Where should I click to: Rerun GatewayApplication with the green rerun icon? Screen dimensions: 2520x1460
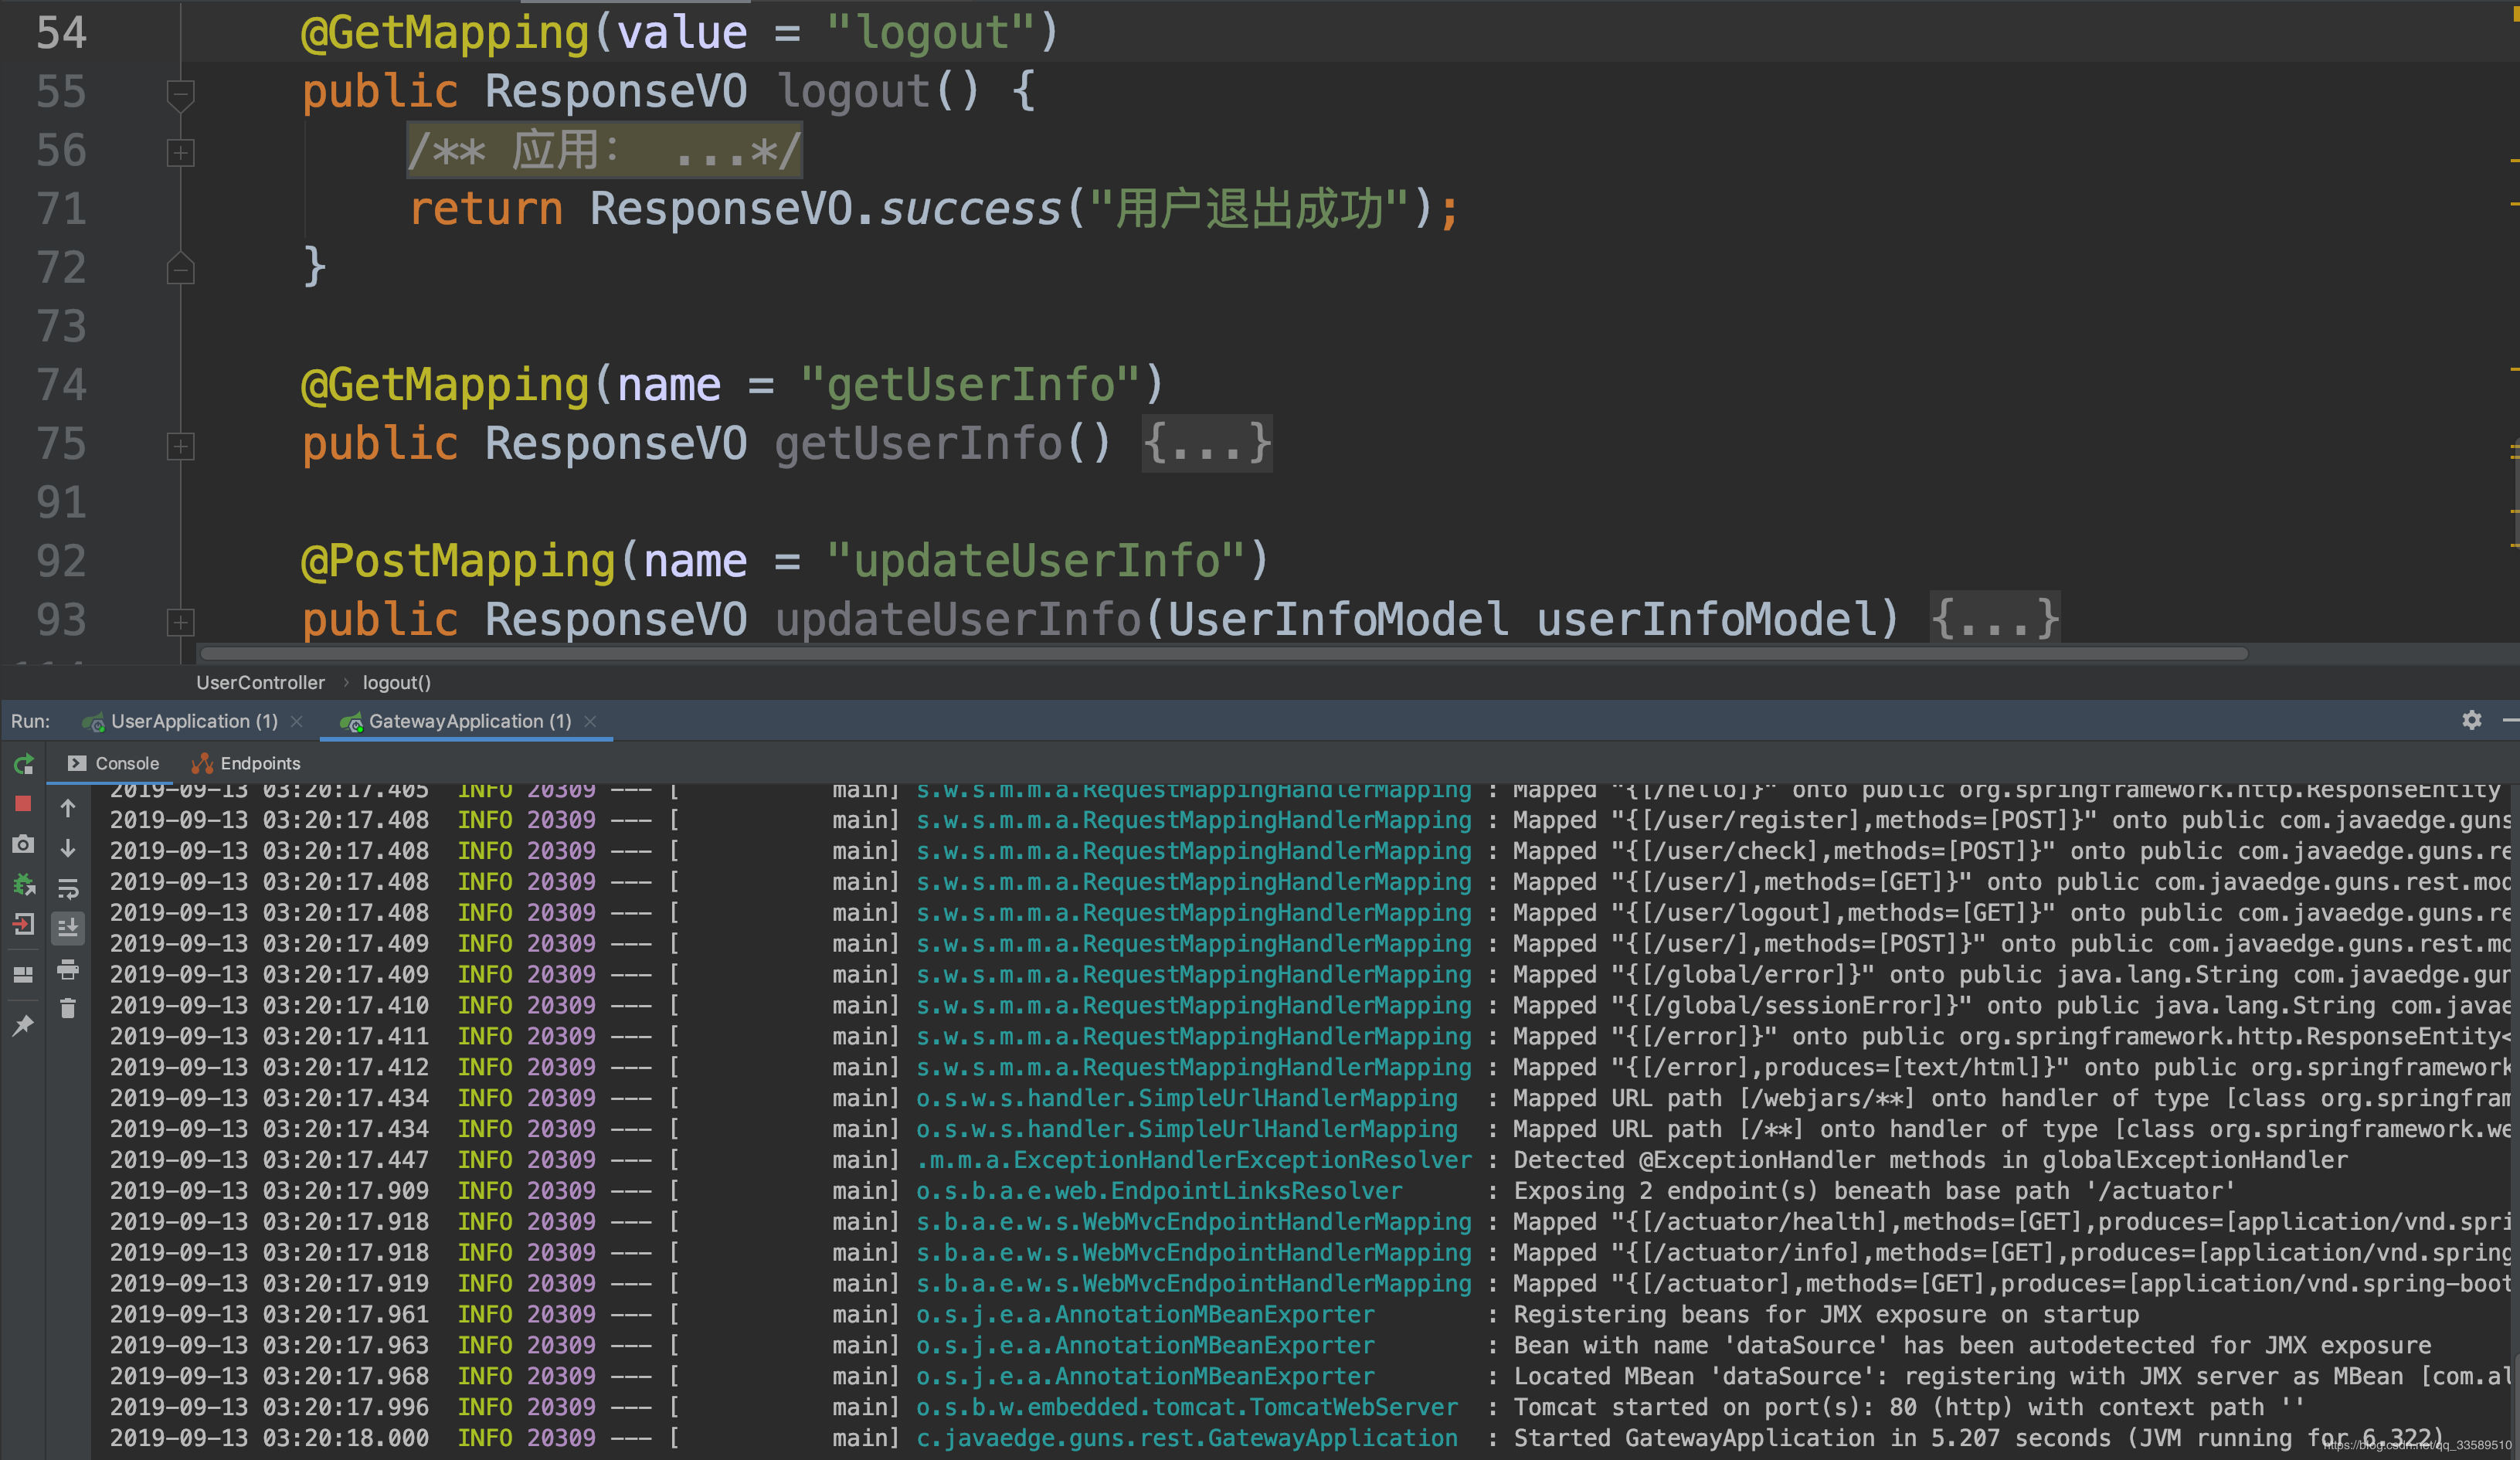(24, 764)
